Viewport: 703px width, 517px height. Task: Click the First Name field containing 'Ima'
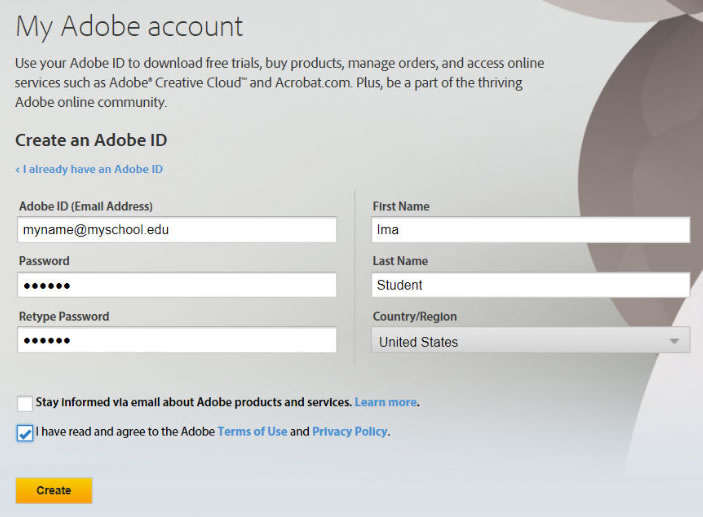tap(531, 230)
